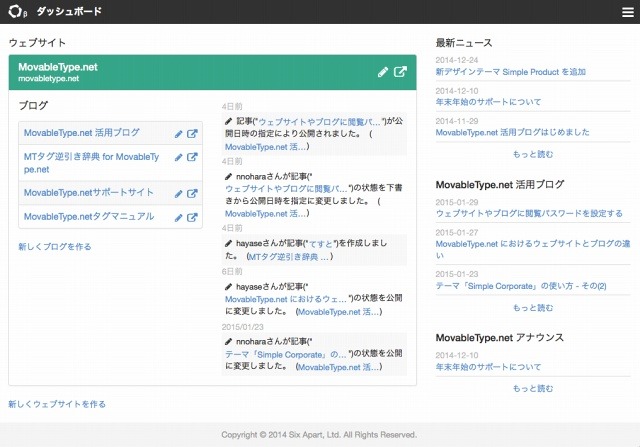Open テーマ「Simple Corporate」の使い方 - その(2) article
640x447 pixels.
pos(521,286)
